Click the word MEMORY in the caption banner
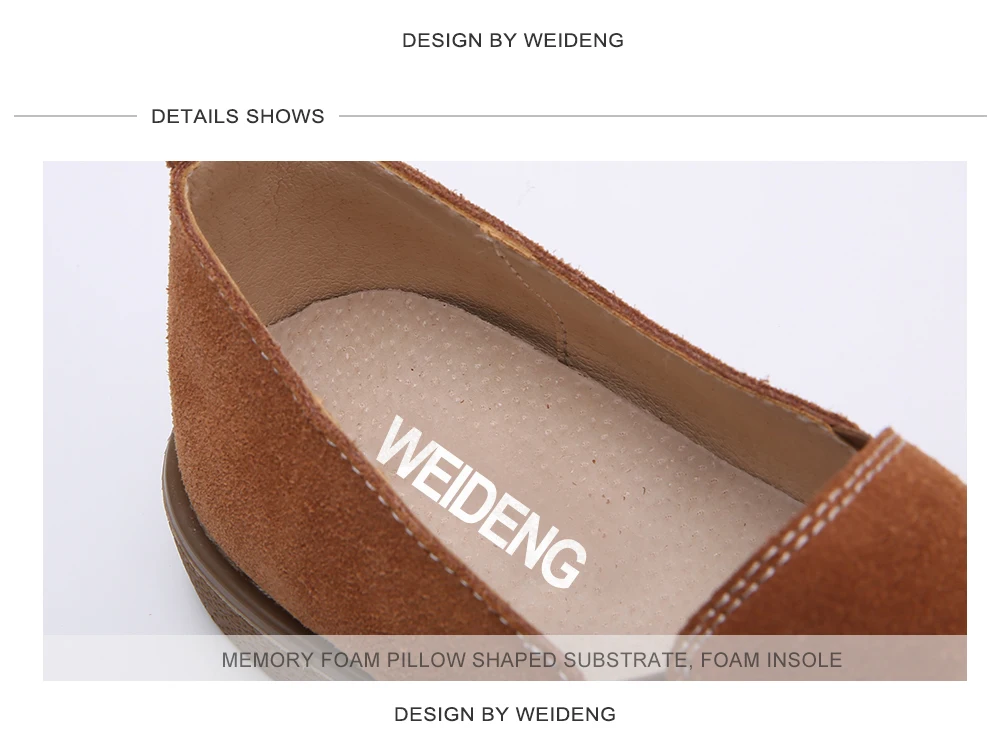This screenshot has height=732, width=1000. 267,660
